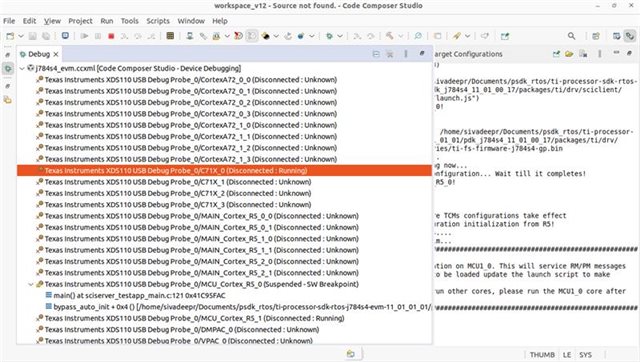Click the load program icon in toolbar
Screen dimensions: 640x362
[x=216, y=36]
